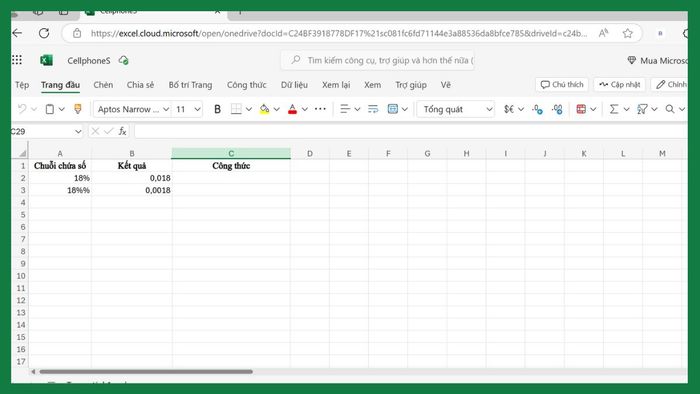Switch to Bố trí Trang tab

(x=190, y=85)
